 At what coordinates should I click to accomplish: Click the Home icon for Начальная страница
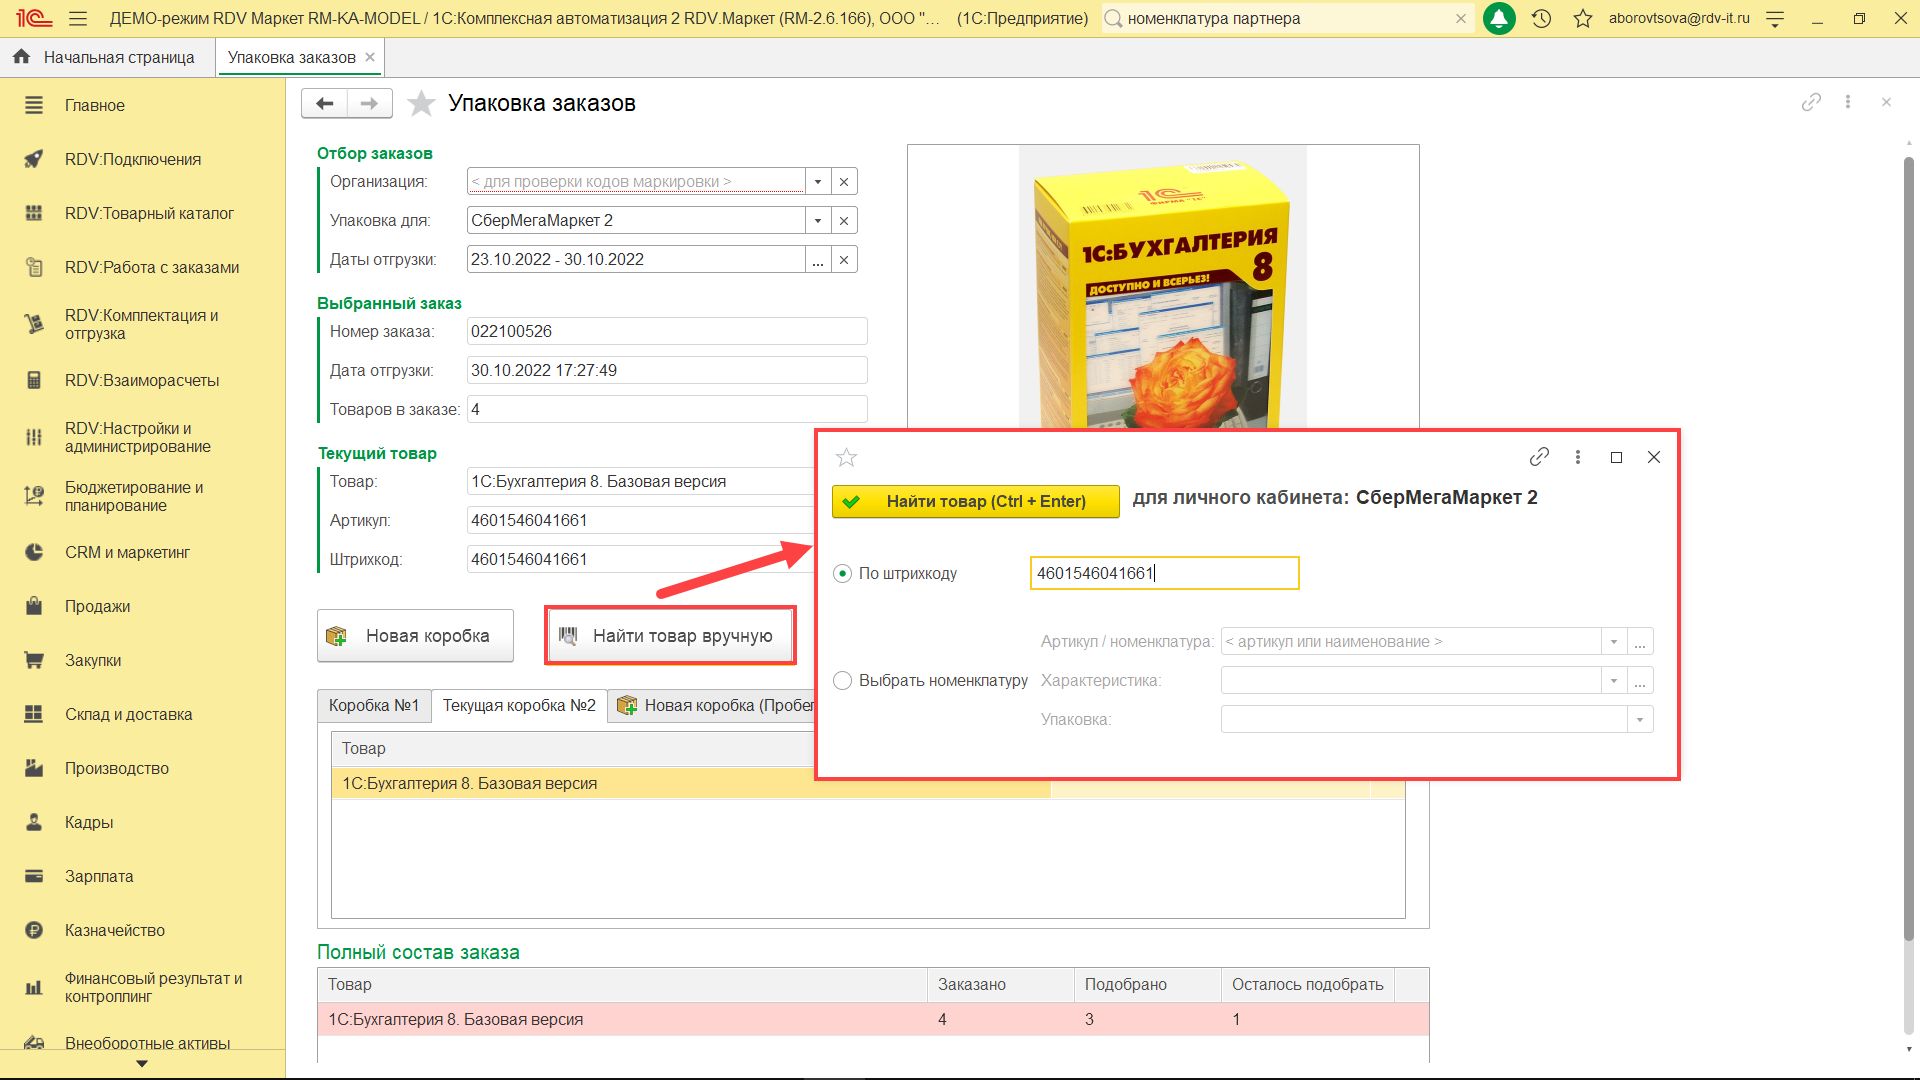click(x=21, y=57)
